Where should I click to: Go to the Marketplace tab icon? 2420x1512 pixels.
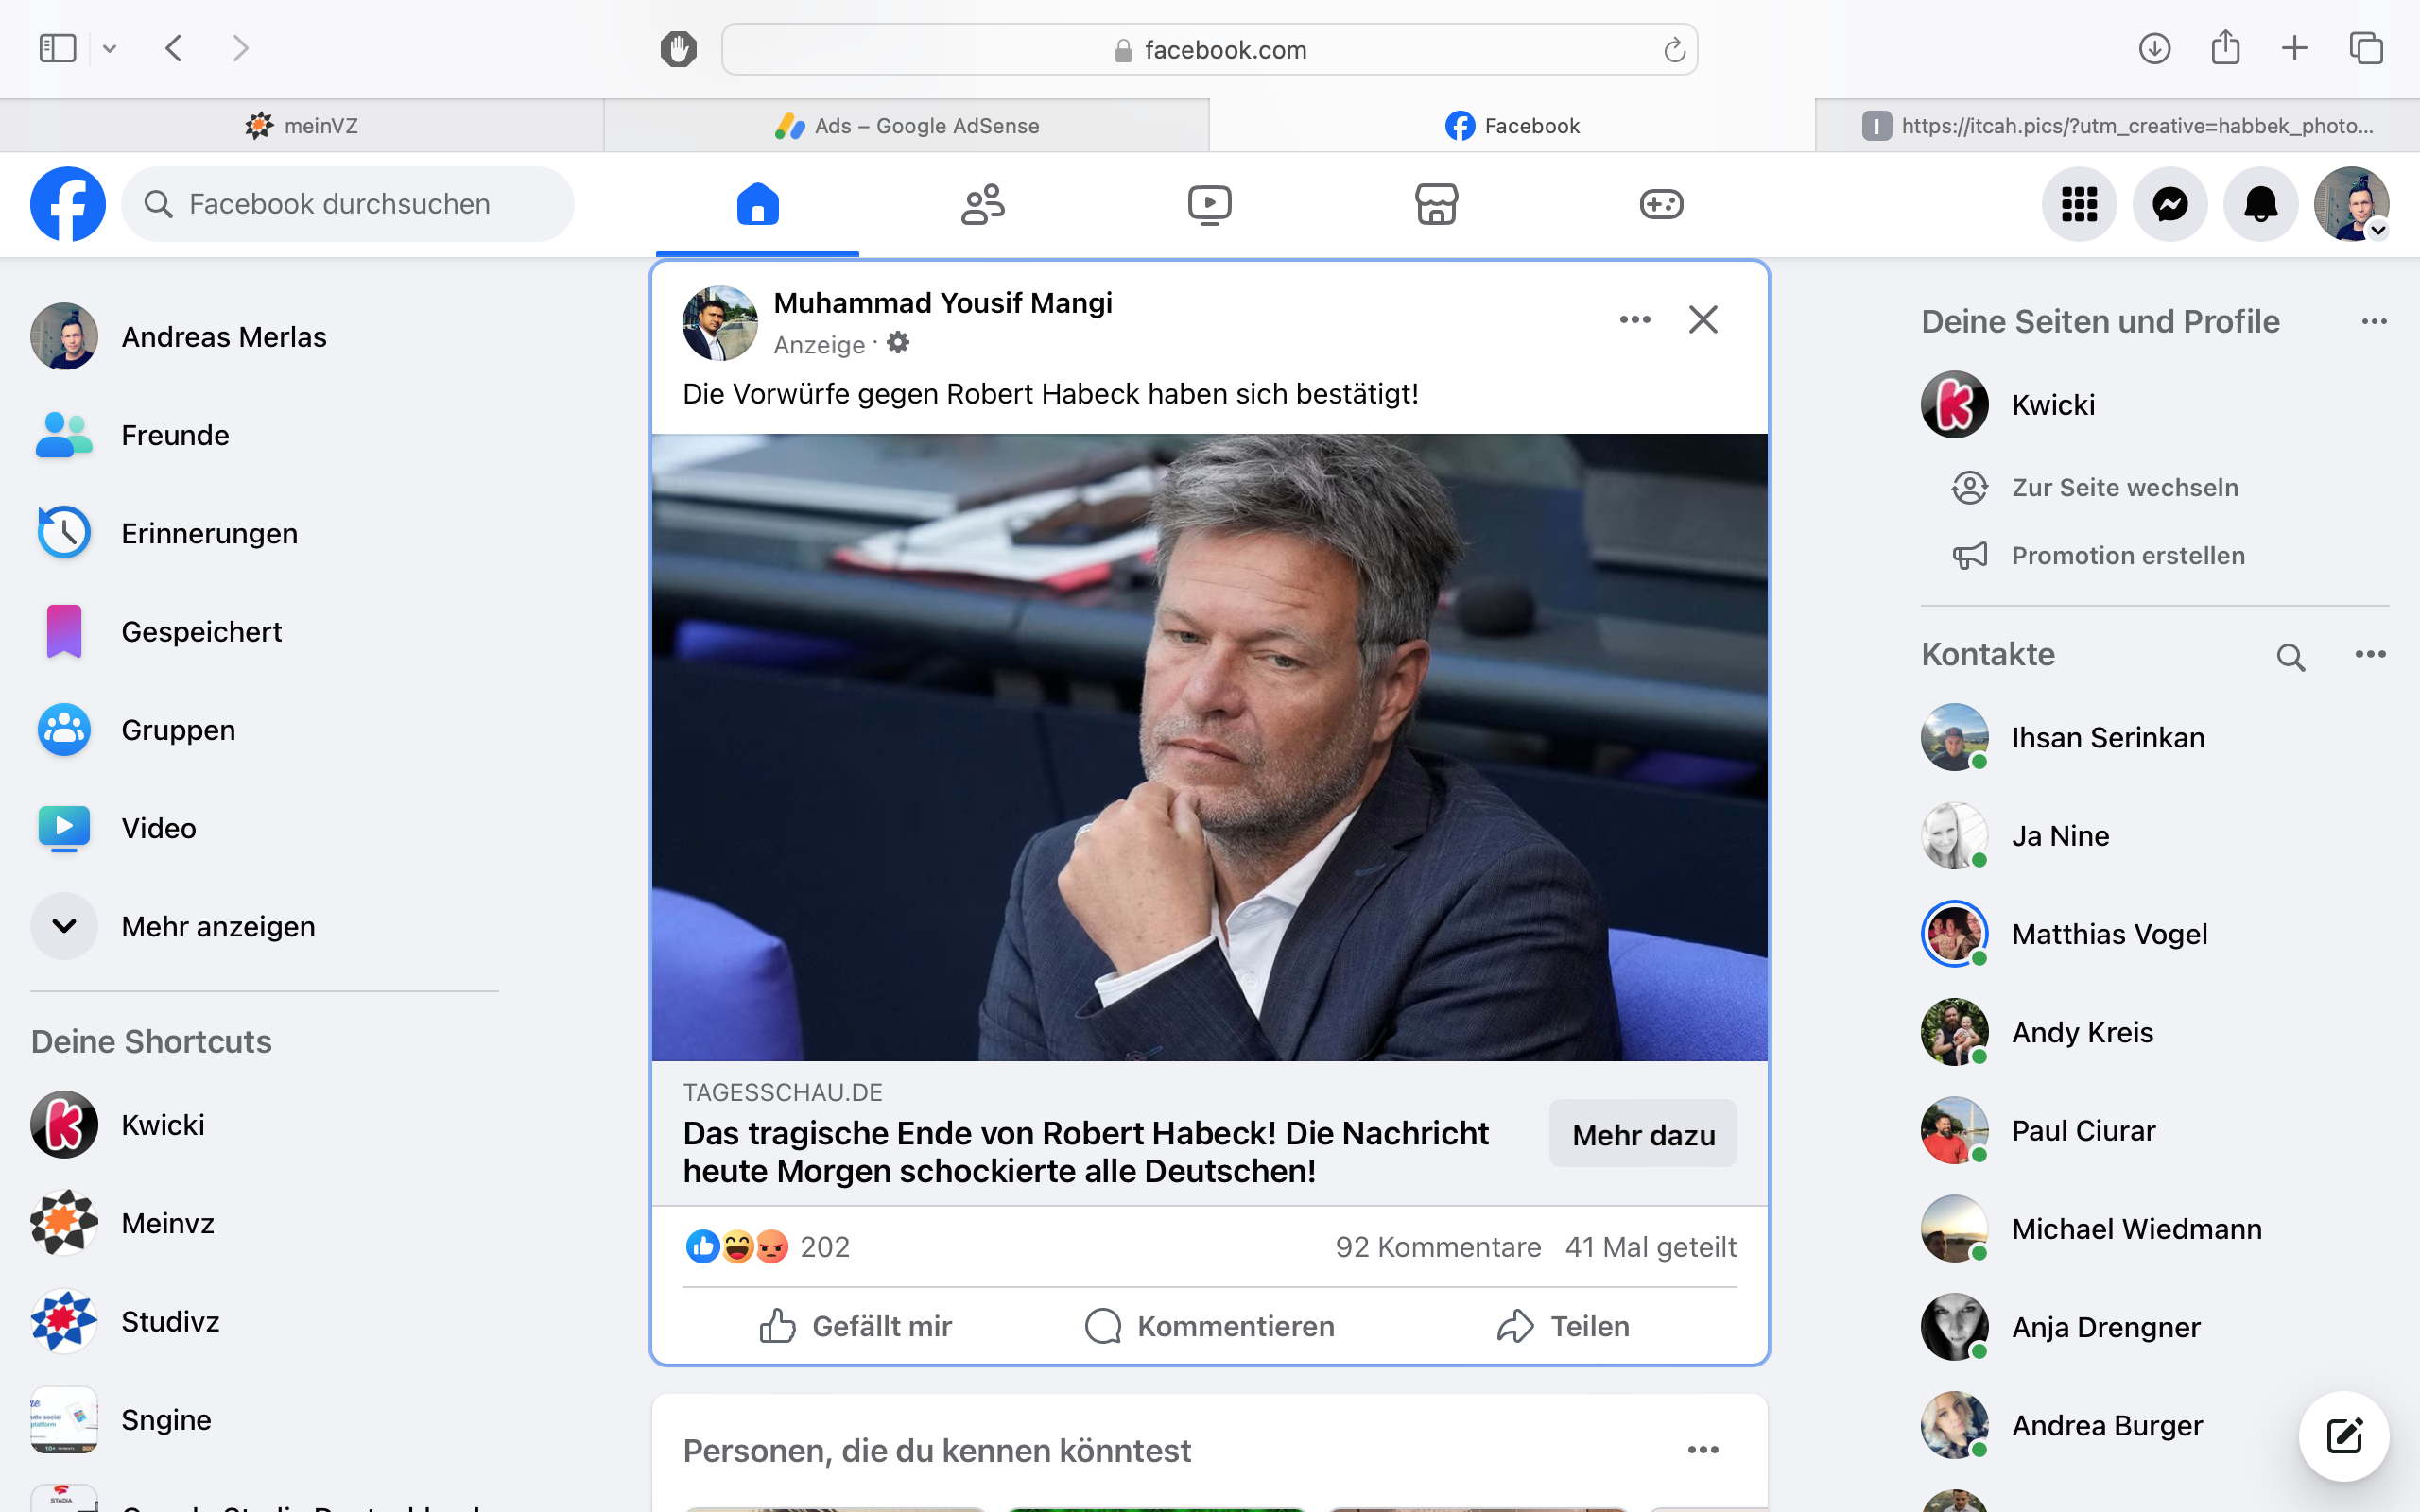[1436, 204]
